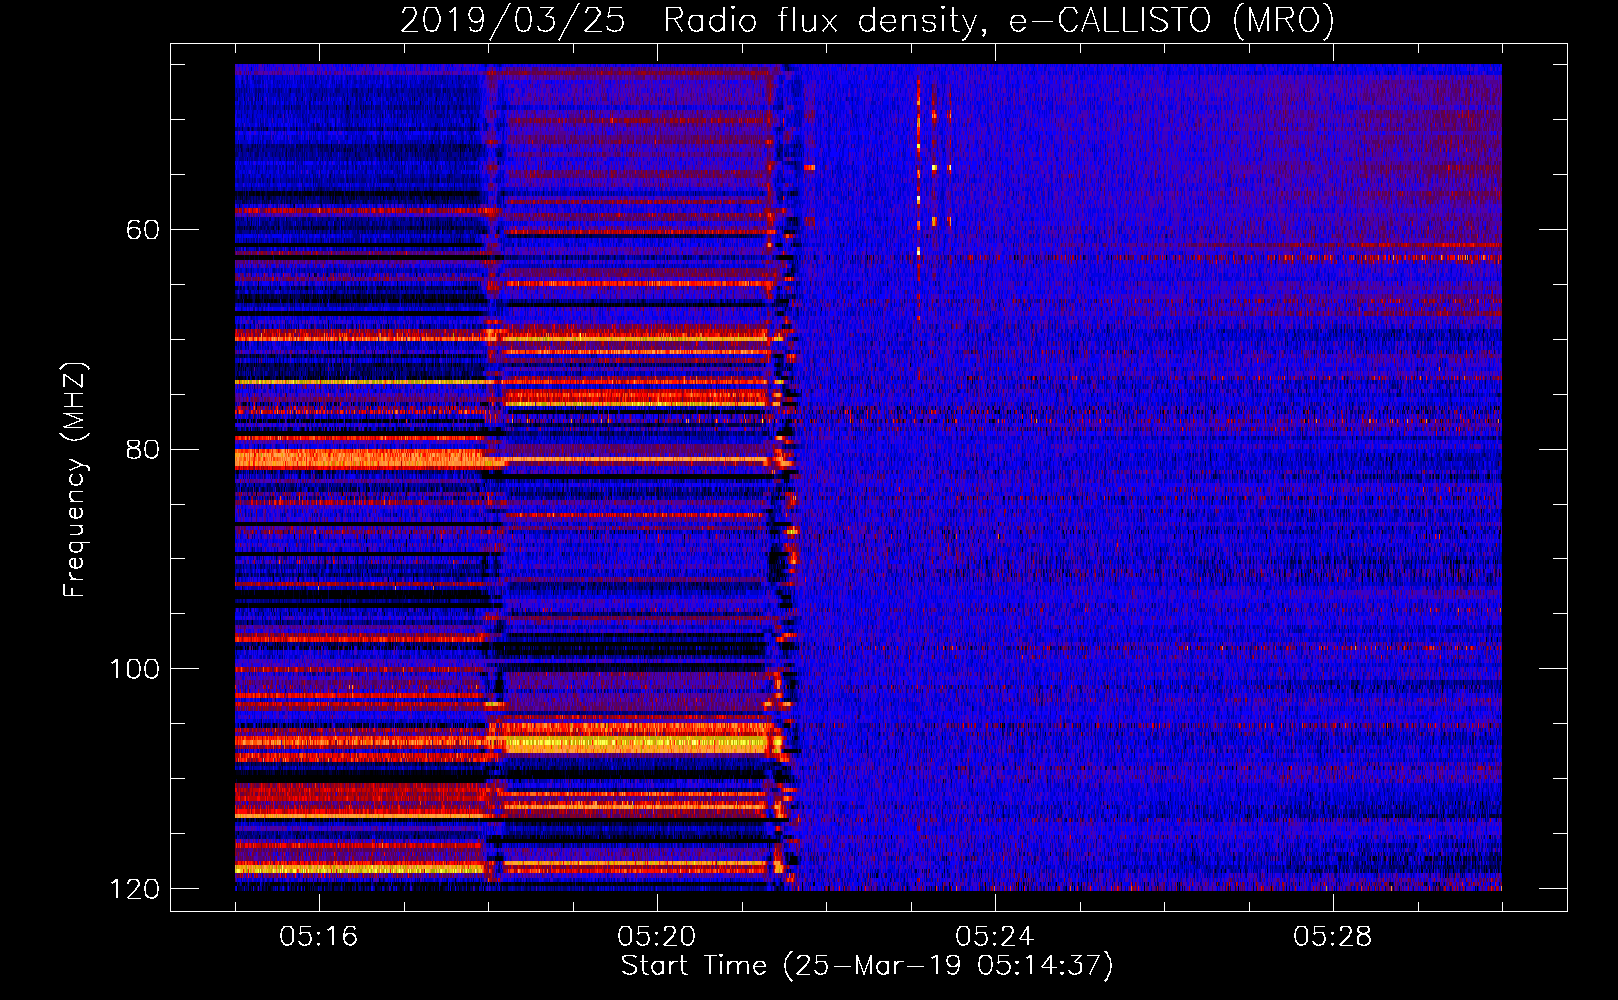
Task: Click the 80 frequency tick label
Action: 143,449
